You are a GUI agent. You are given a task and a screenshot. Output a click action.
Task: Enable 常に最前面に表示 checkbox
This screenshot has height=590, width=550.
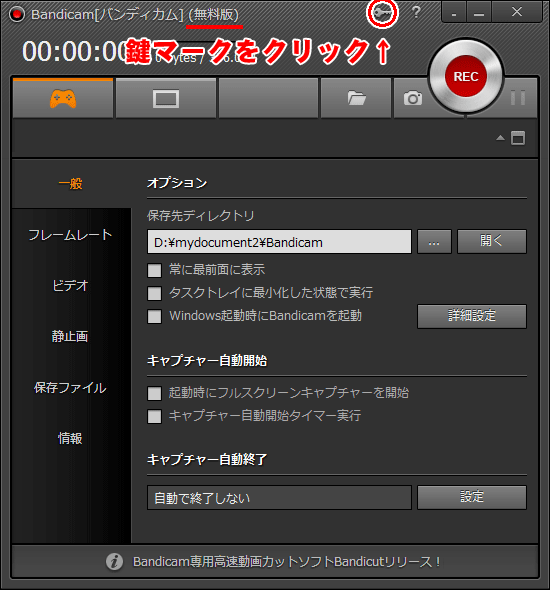pyautogui.click(x=154, y=270)
